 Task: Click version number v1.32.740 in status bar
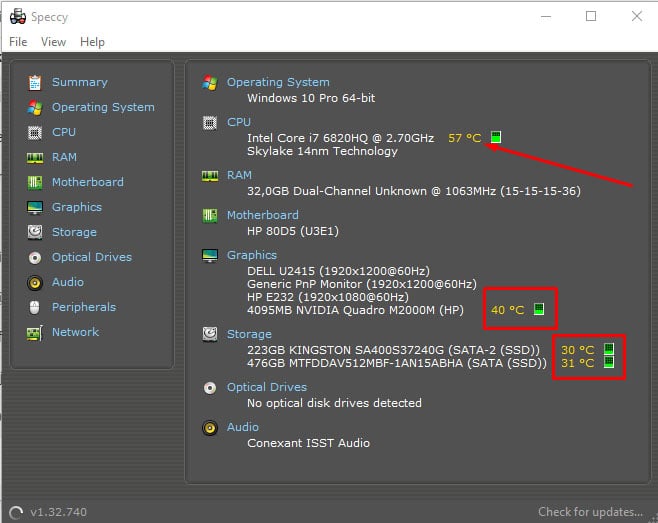[58, 512]
